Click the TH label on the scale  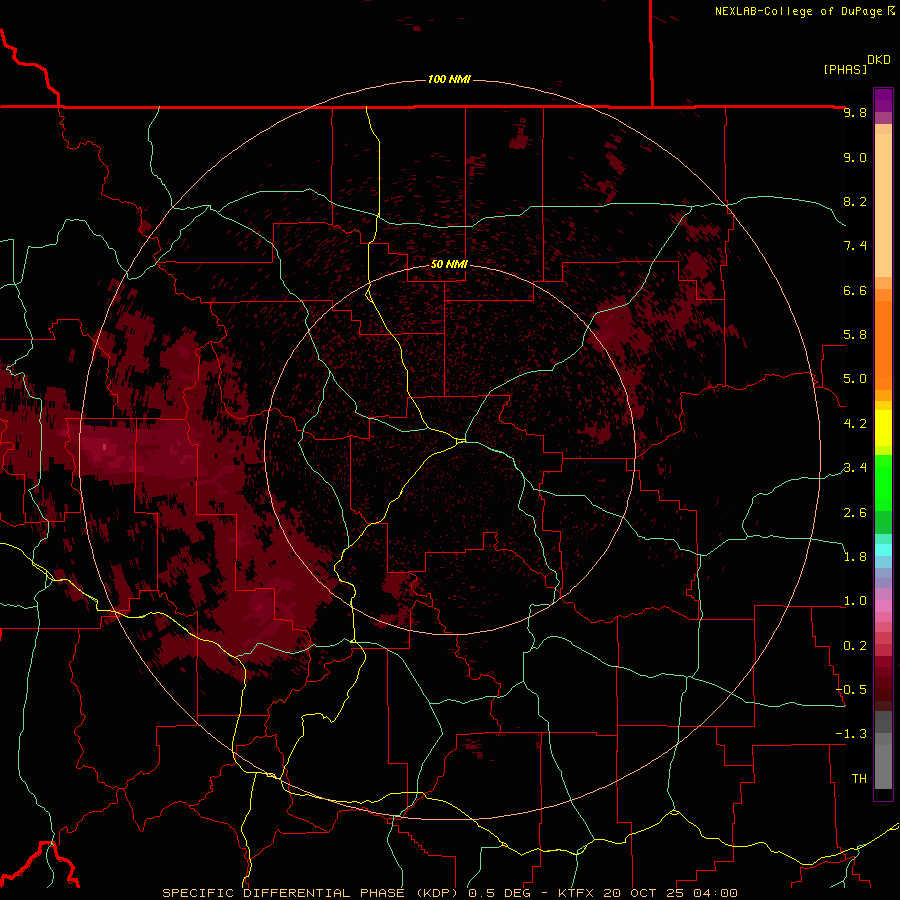(859, 779)
